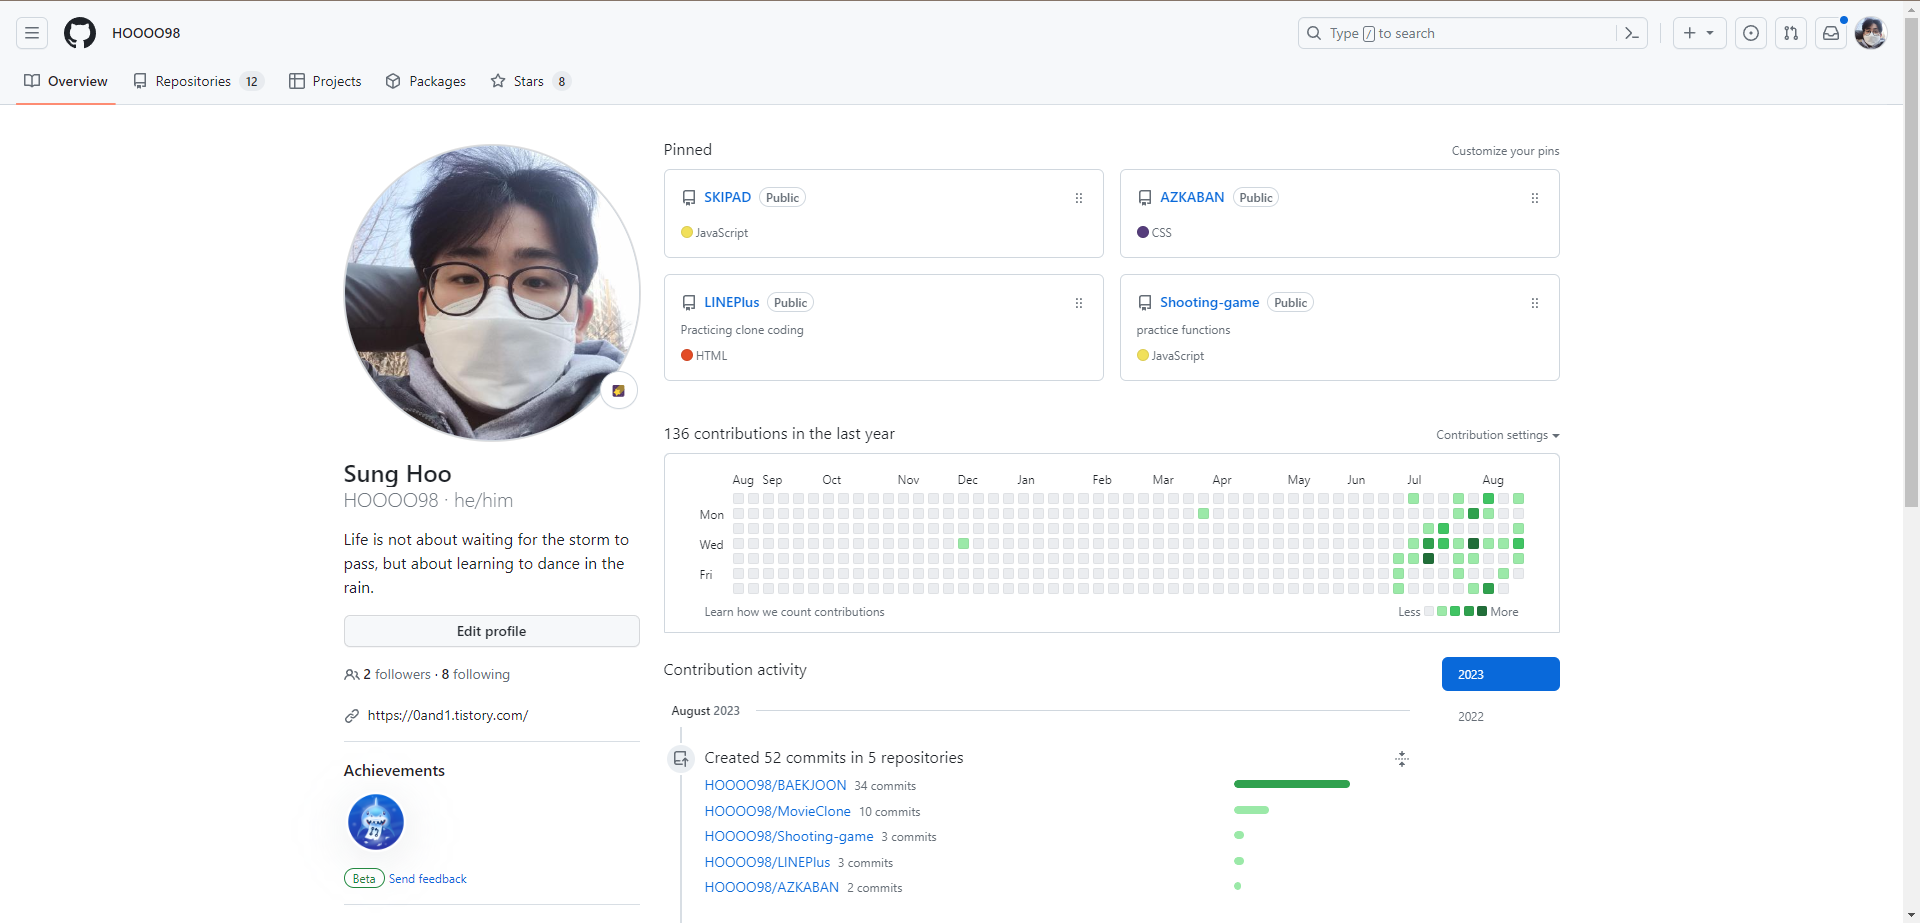Open the LINEPlus pinned repository link

[732, 302]
